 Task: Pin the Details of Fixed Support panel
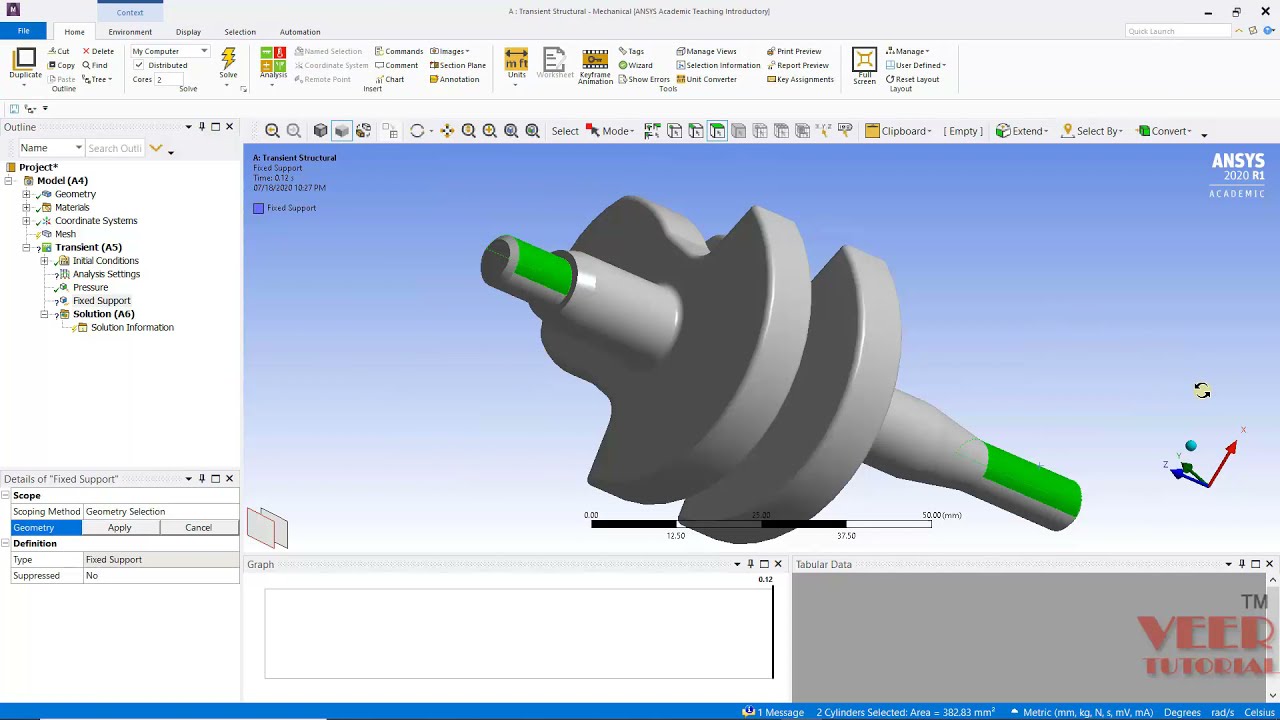[x=201, y=479]
